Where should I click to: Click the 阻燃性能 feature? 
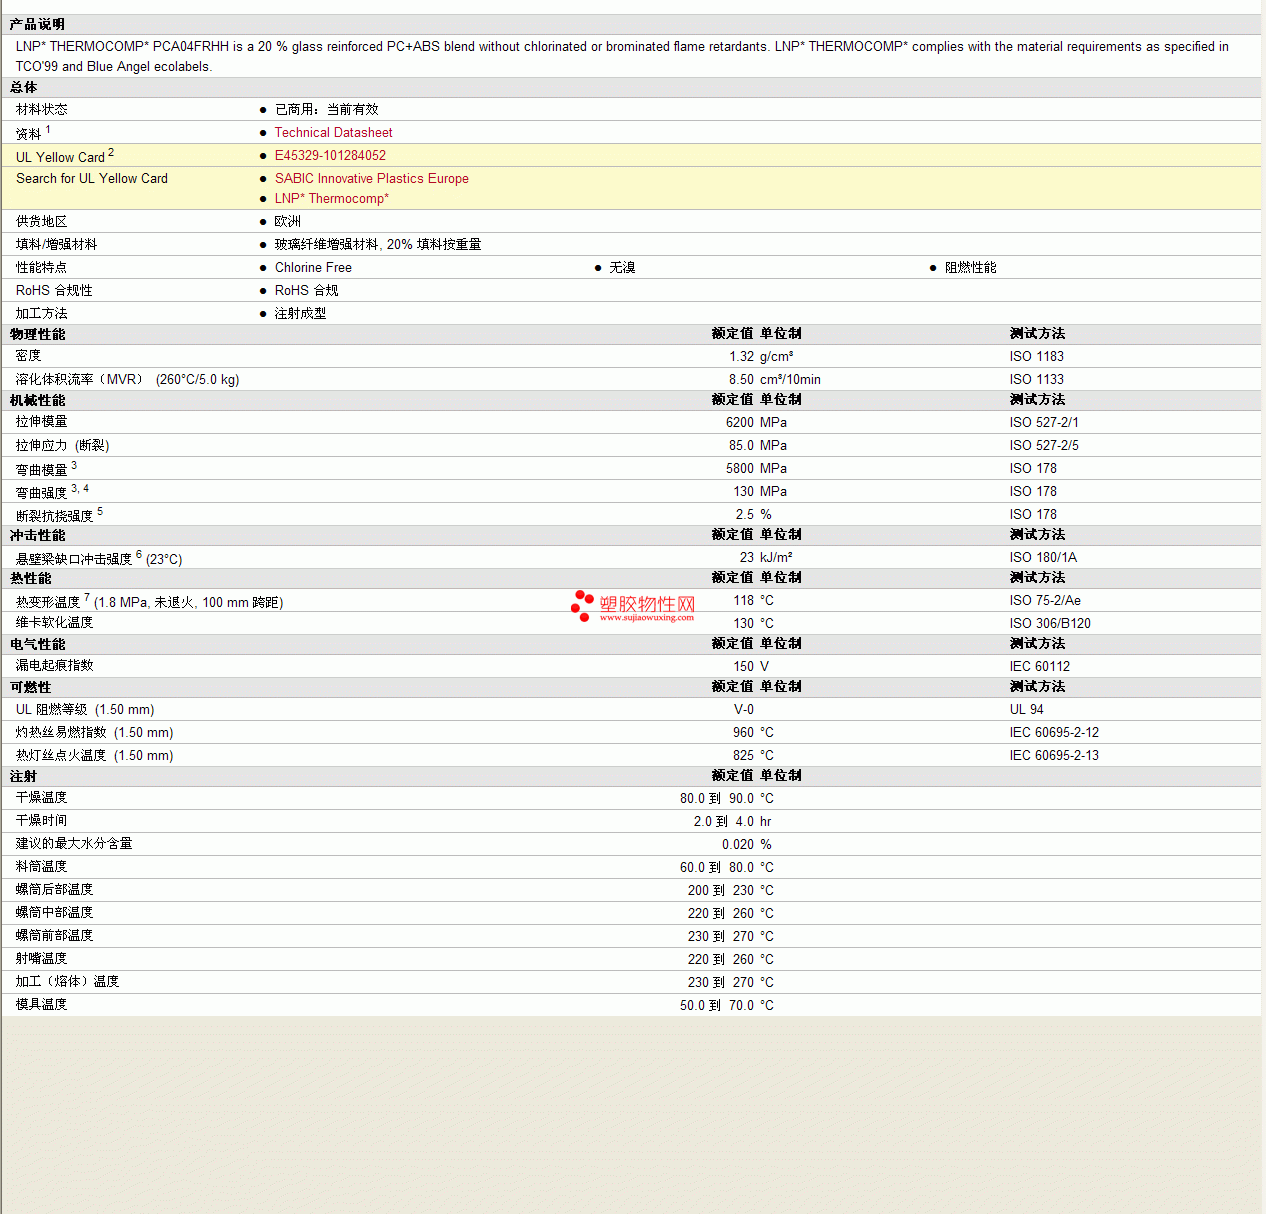(x=971, y=267)
